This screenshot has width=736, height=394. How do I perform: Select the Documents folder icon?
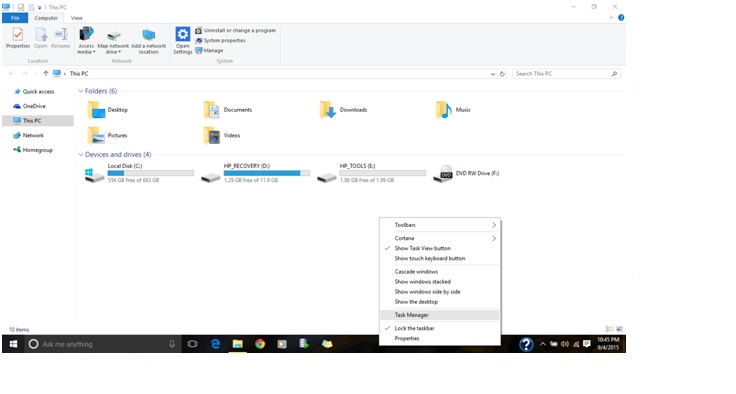pyautogui.click(x=212, y=110)
